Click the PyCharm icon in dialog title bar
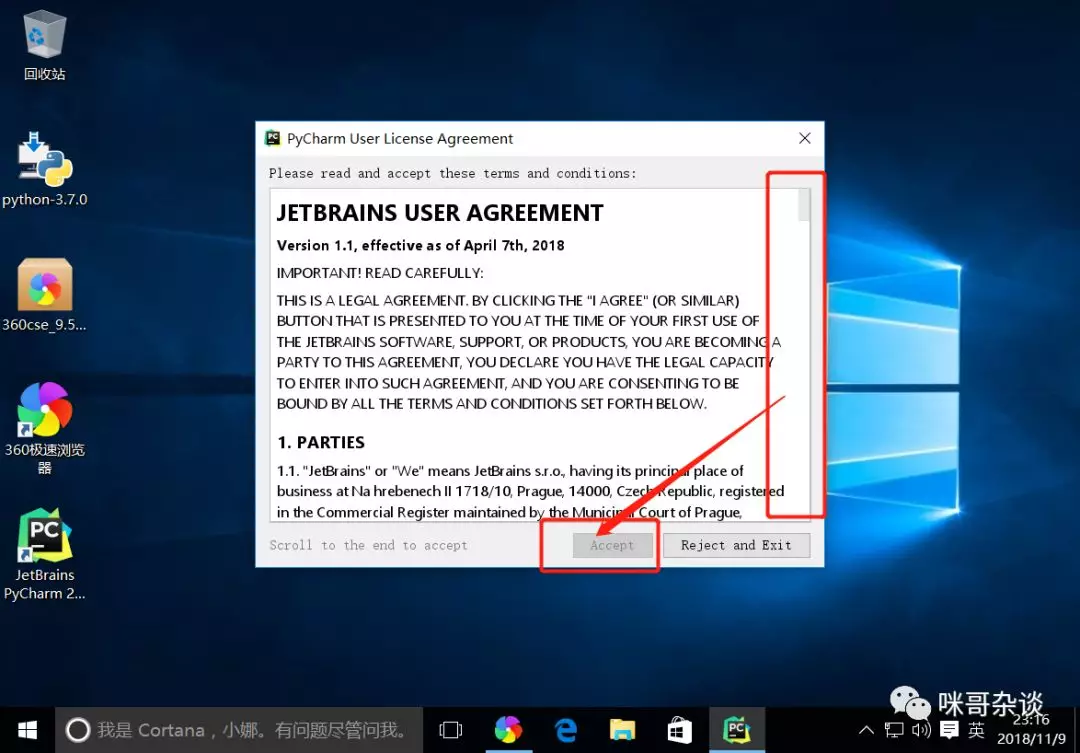Viewport: 1080px width, 753px height. (x=273, y=138)
